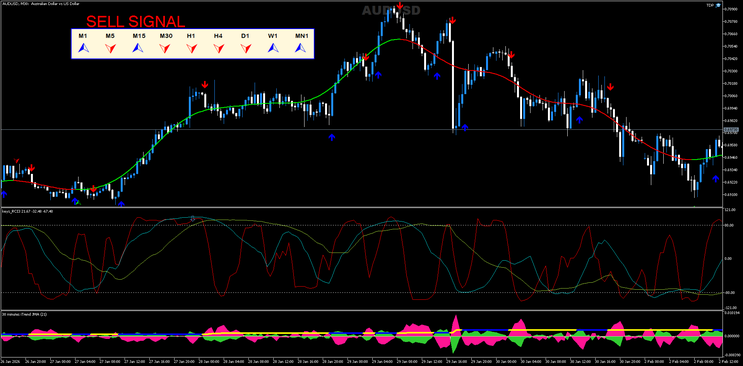Screen dimensions: 743x366
Task: Click the M15 timeframe label
Action: [x=139, y=36]
